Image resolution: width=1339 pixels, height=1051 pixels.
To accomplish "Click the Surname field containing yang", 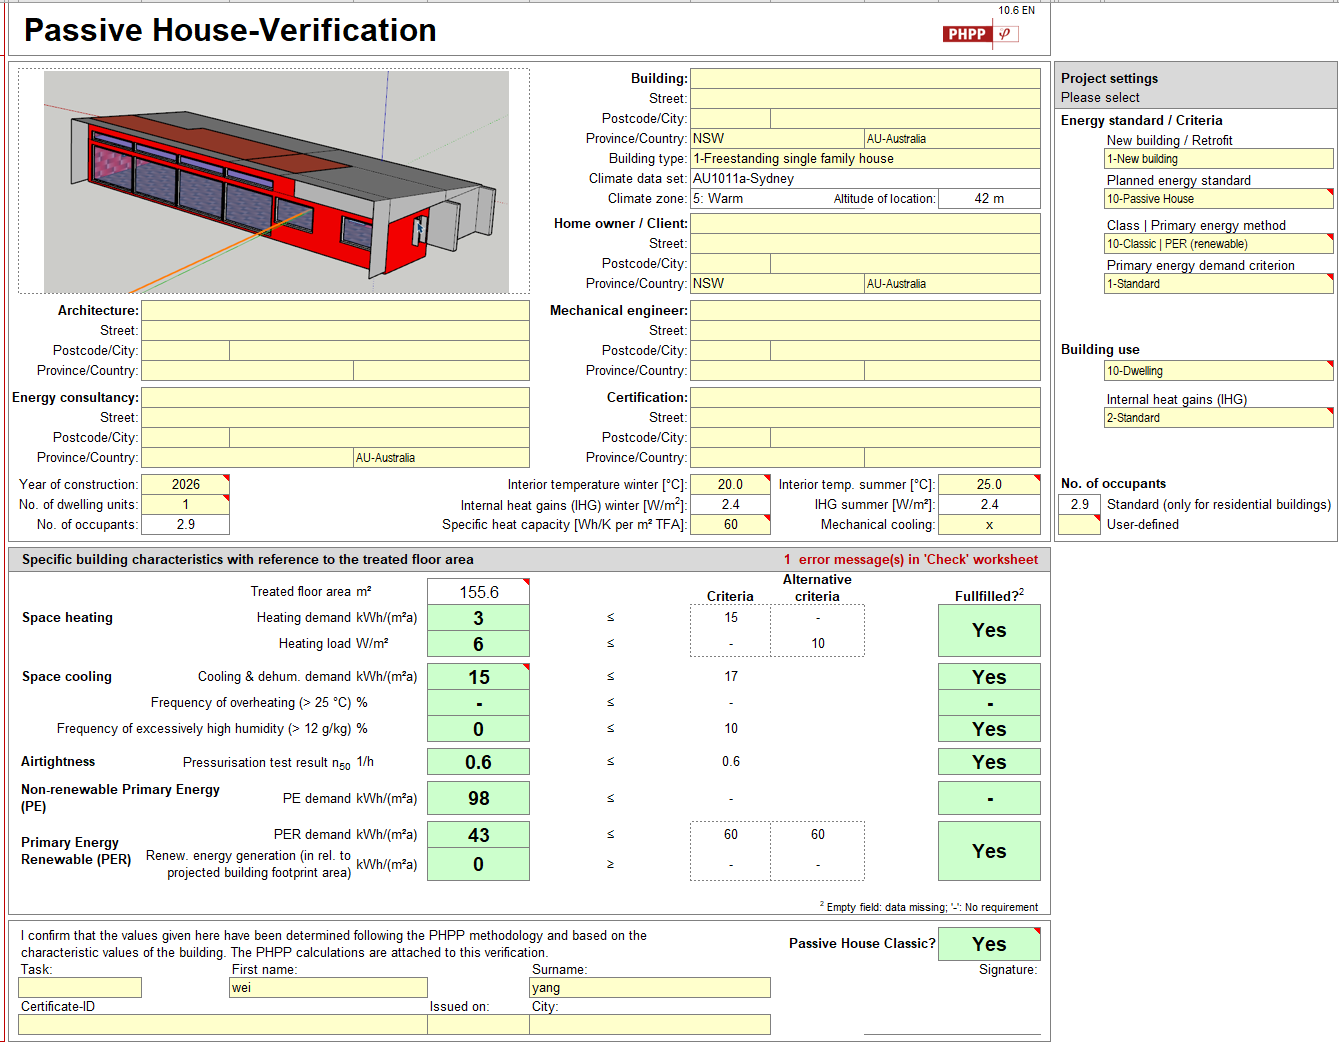I will [x=650, y=988].
